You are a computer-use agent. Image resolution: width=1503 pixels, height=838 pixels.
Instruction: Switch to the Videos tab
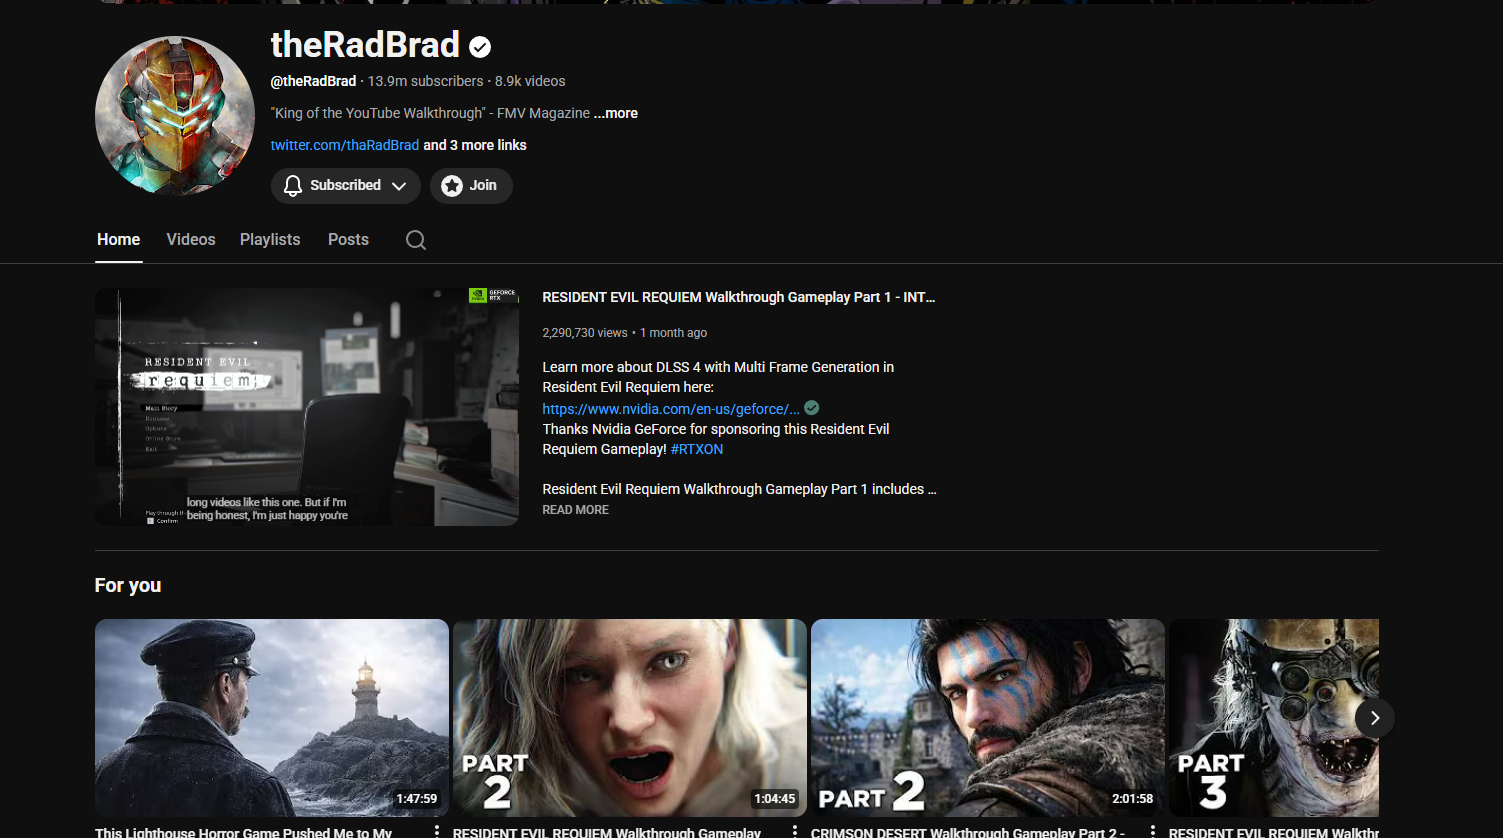[191, 240]
